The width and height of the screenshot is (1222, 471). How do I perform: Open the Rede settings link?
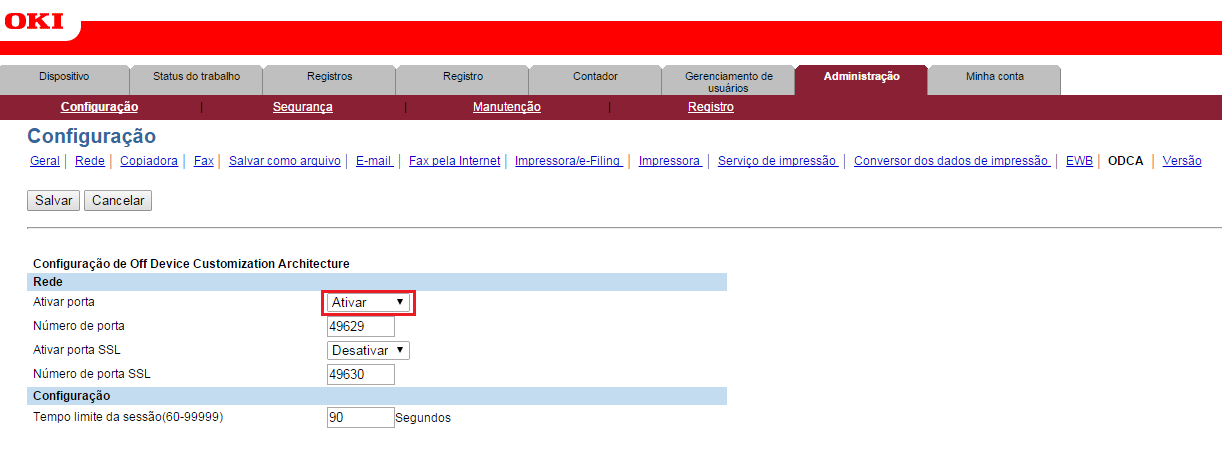pyautogui.click(x=90, y=161)
